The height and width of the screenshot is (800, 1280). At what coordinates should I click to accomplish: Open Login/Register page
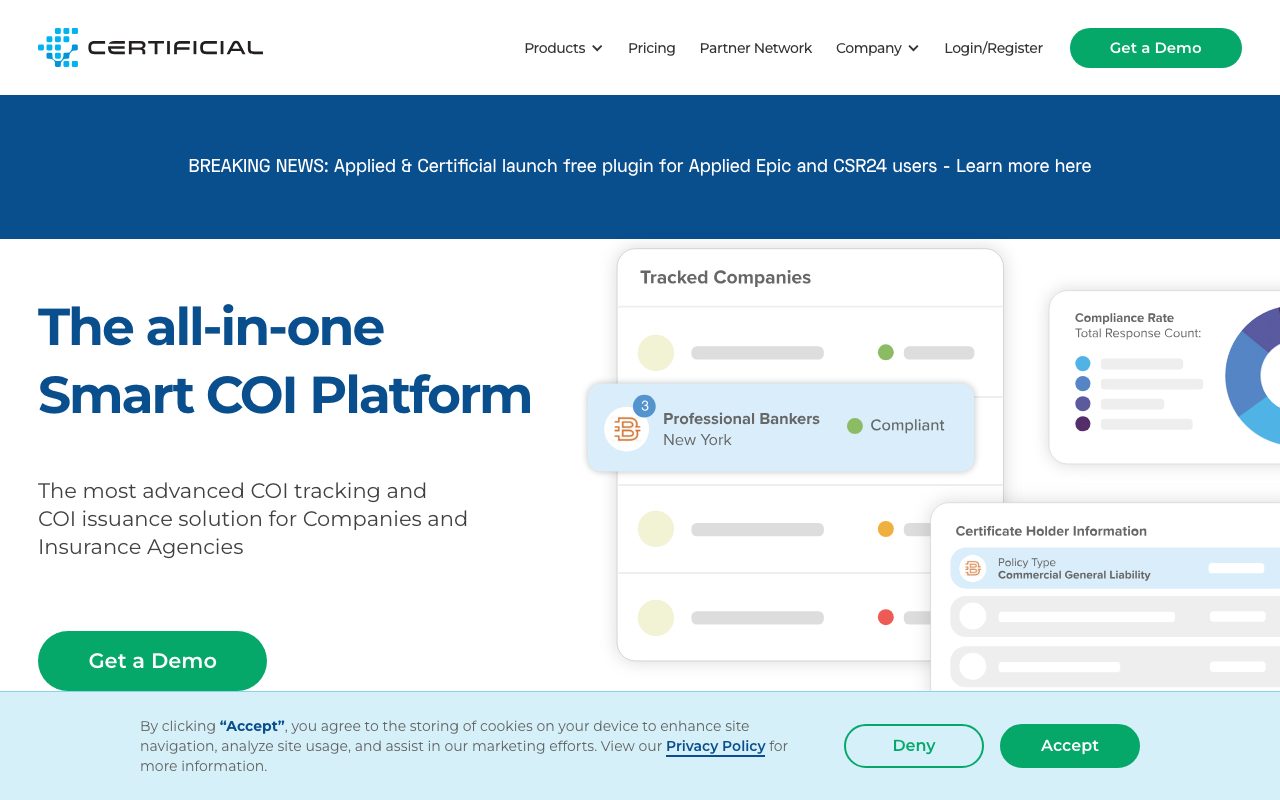pos(993,48)
